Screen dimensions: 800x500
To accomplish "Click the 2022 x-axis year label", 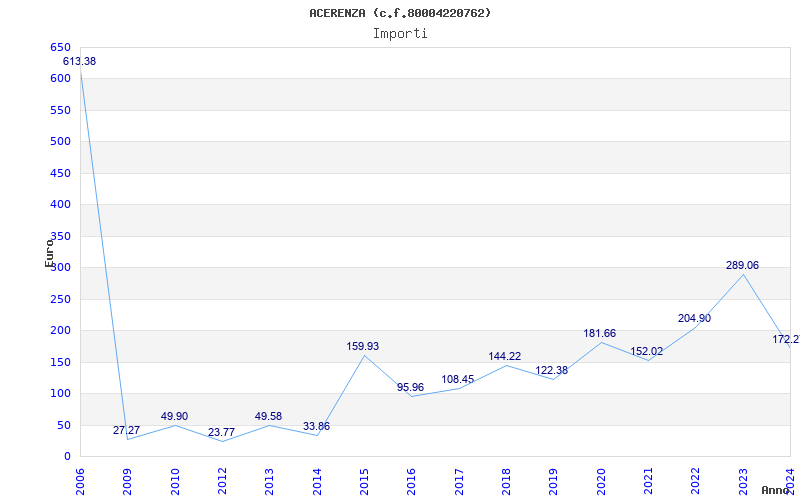I will point(695,482).
